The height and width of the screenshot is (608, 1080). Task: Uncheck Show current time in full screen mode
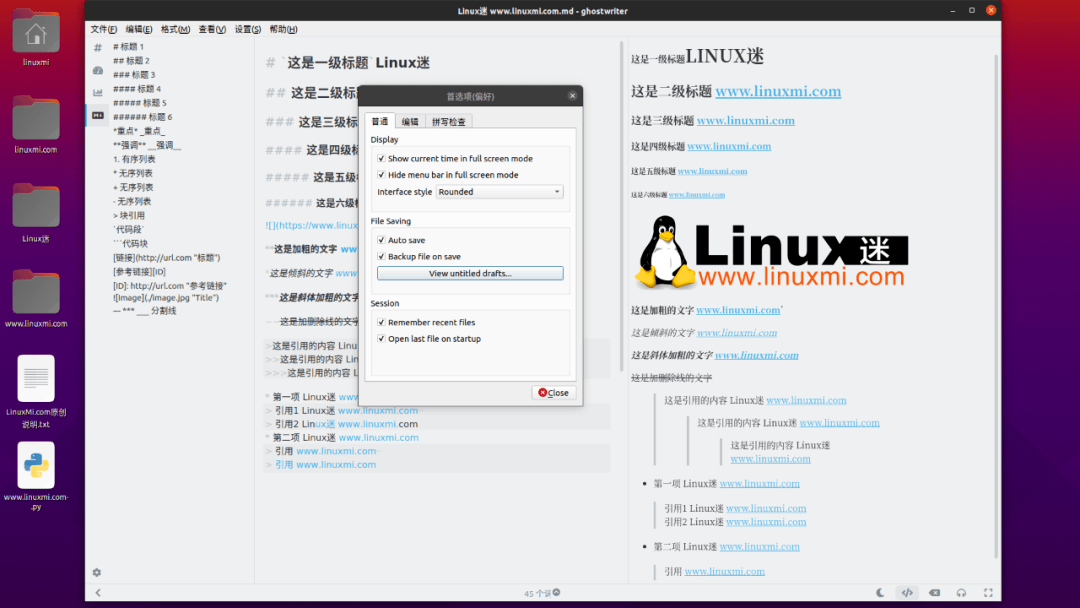tap(381, 158)
